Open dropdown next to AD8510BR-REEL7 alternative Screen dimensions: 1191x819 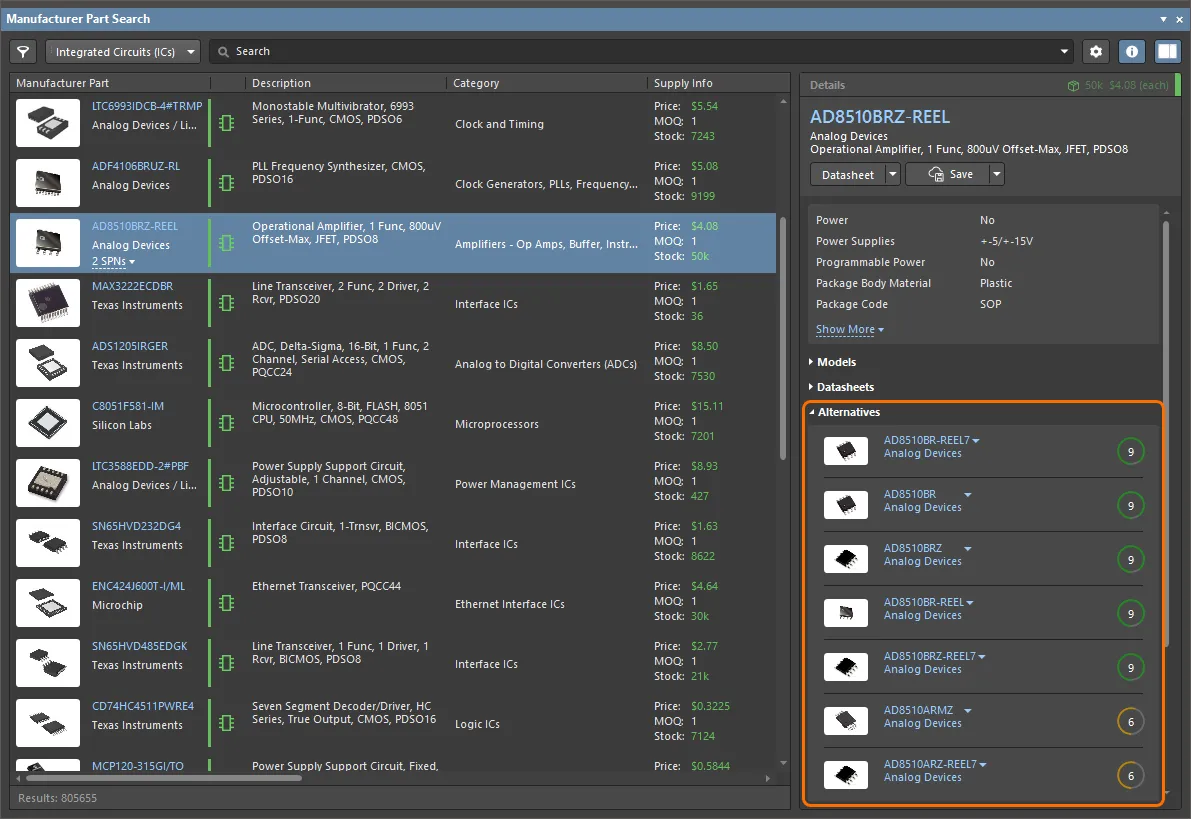click(x=976, y=441)
